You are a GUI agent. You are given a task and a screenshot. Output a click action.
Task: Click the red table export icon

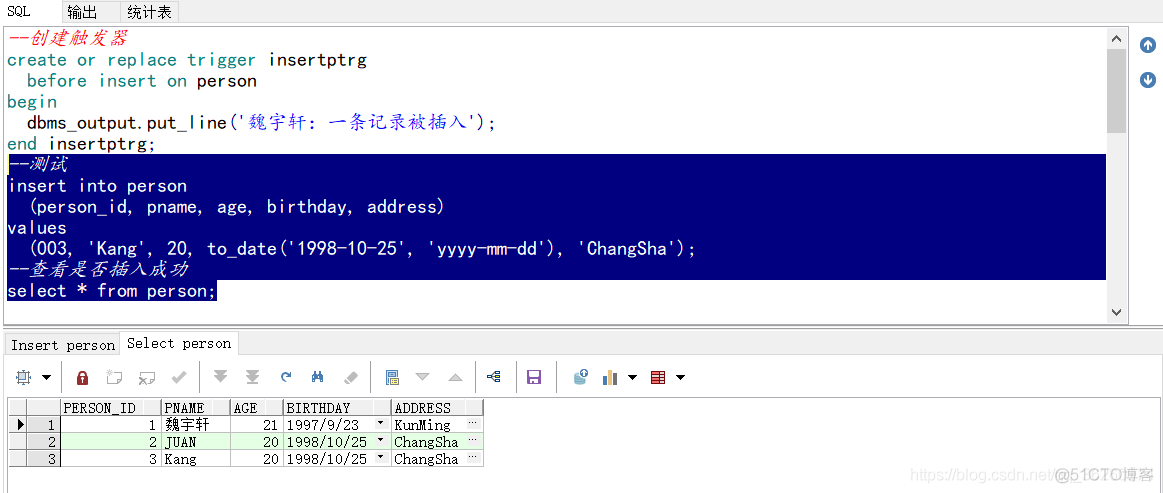658,377
